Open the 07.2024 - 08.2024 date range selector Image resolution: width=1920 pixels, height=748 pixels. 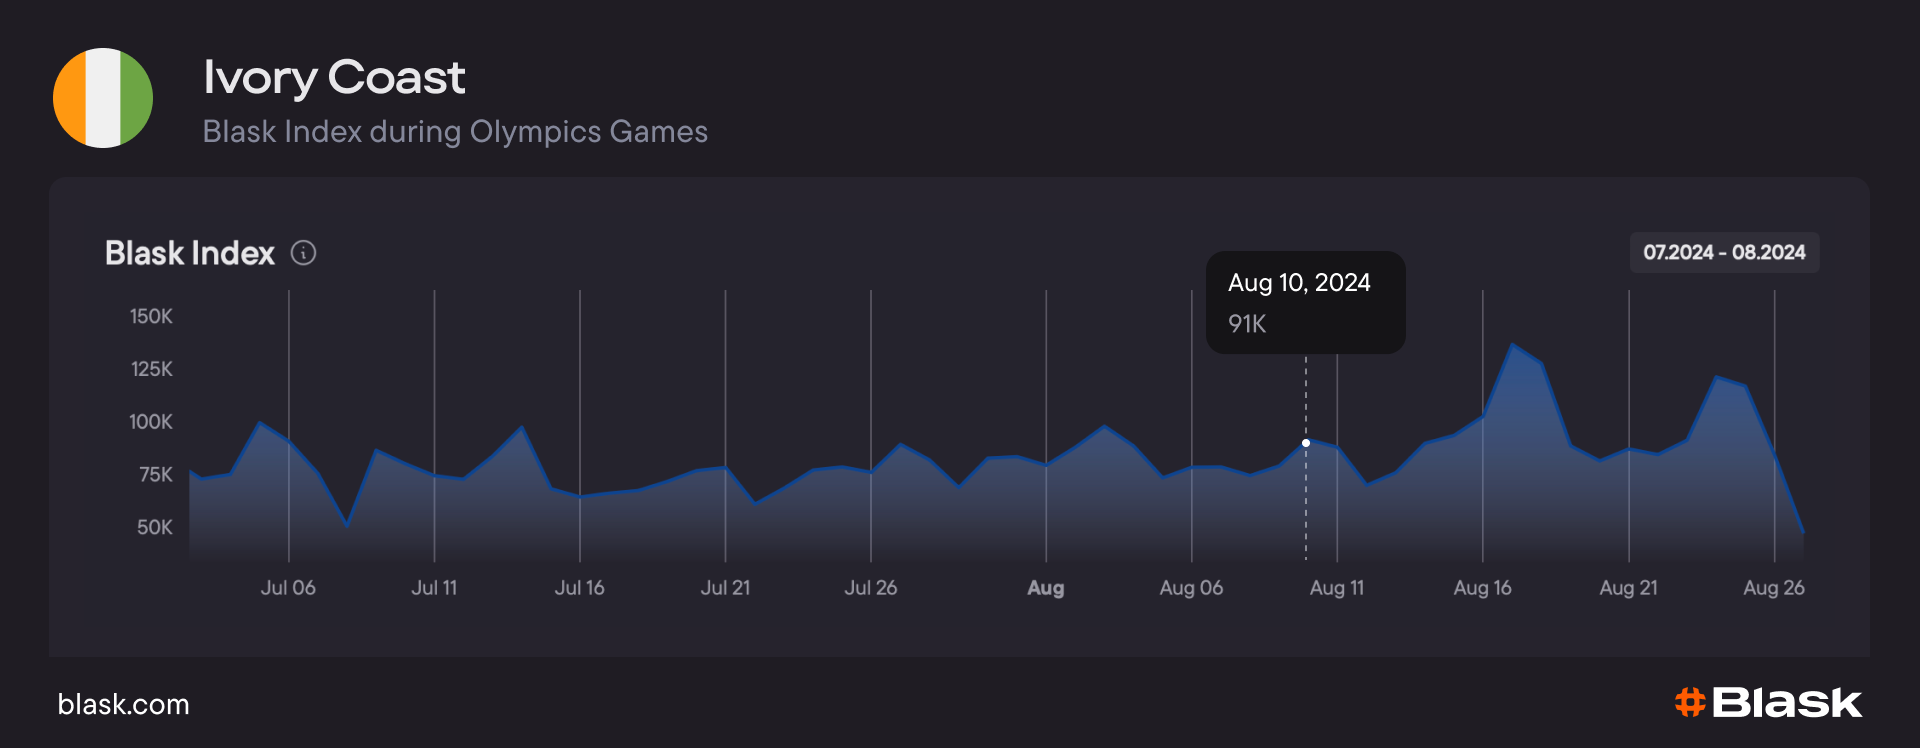pyautogui.click(x=1724, y=252)
